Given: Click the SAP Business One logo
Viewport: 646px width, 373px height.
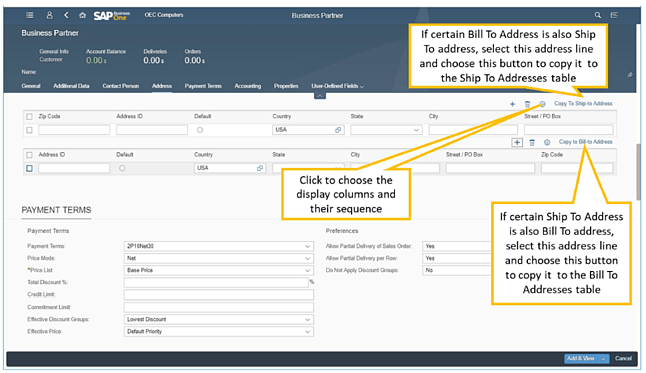Looking at the screenshot, I should click(x=111, y=15).
